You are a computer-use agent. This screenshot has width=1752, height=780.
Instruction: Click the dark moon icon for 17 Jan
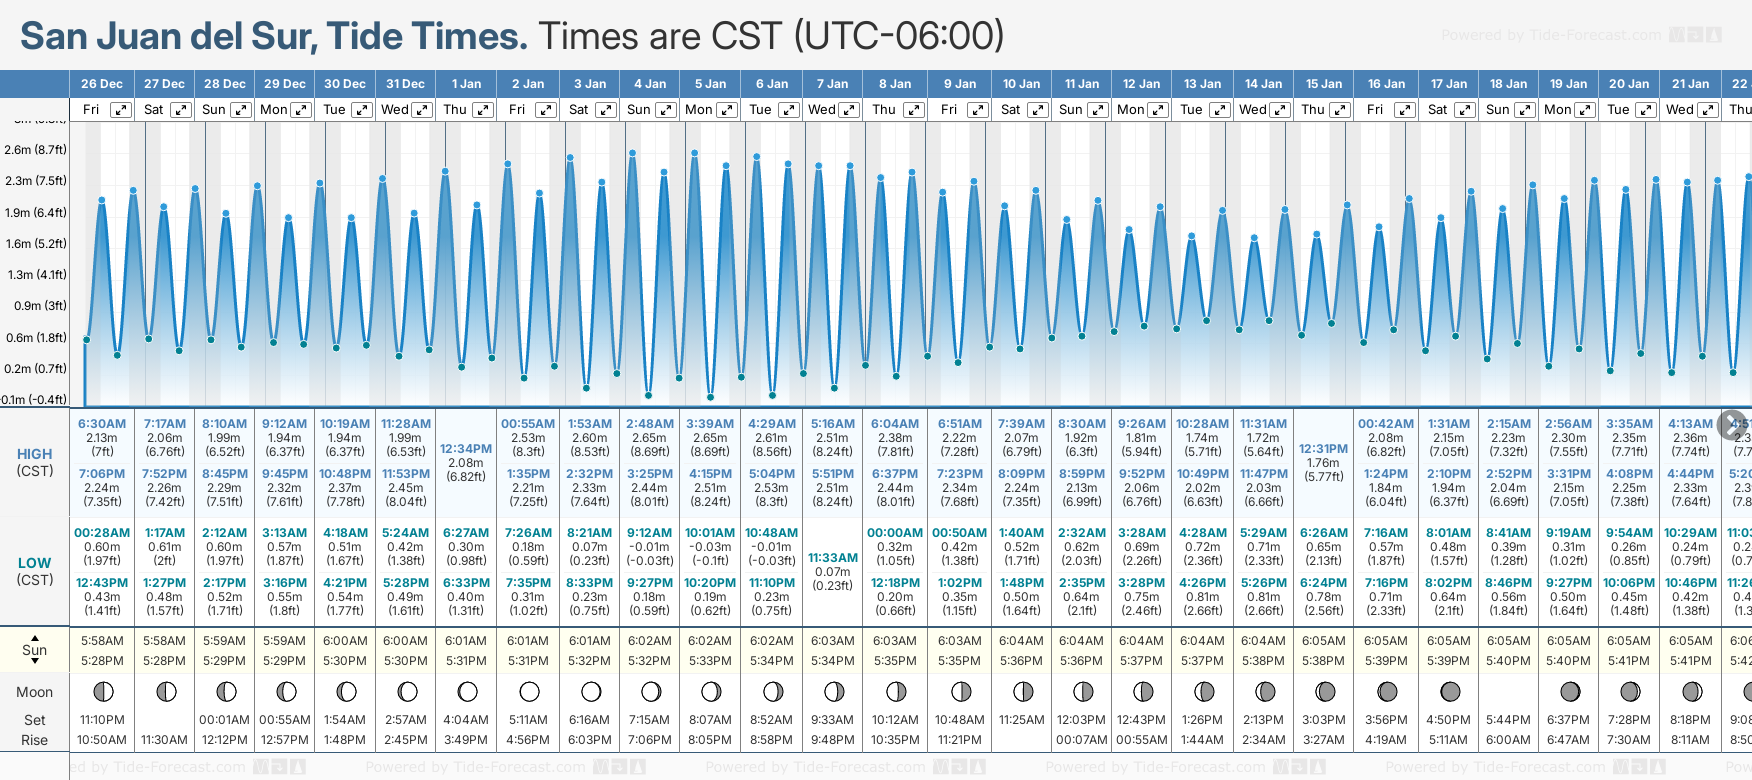[x=1449, y=692]
